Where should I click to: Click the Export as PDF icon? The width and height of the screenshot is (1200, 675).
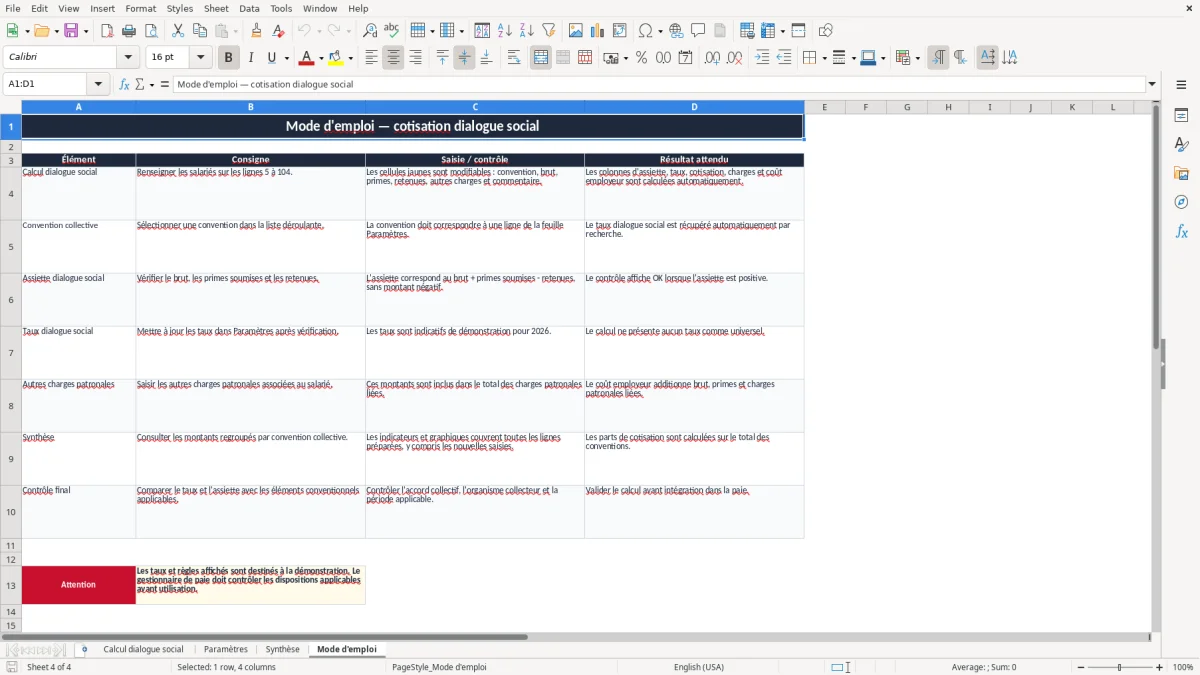coord(108,31)
